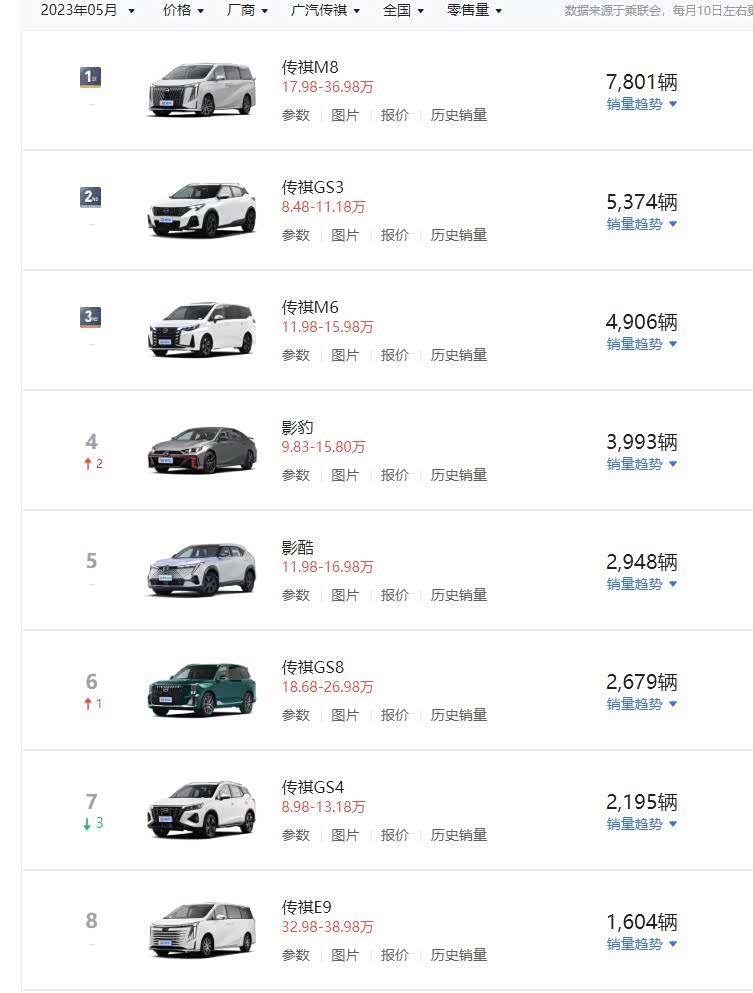Click the rank 1 gold badge icon
The width and height of the screenshot is (753, 993).
pyautogui.click(x=91, y=78)
